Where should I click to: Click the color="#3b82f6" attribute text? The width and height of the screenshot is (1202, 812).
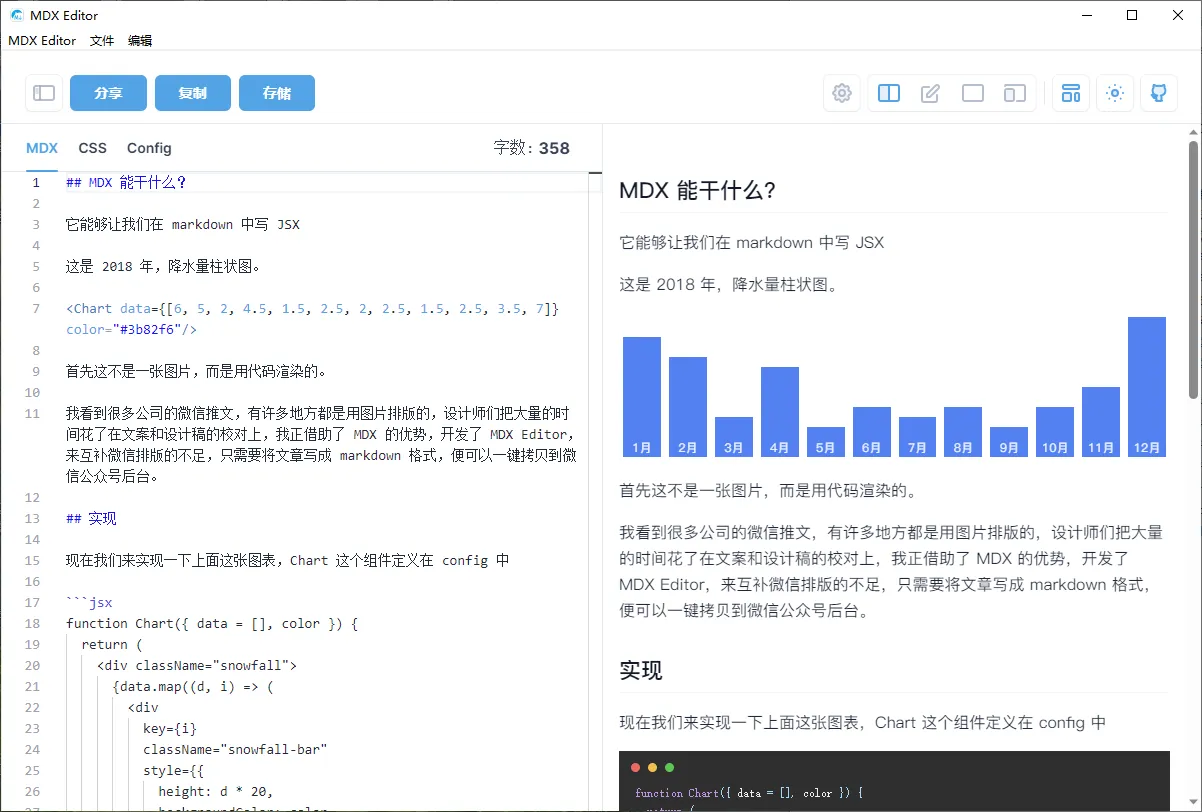tap(132, 329)
